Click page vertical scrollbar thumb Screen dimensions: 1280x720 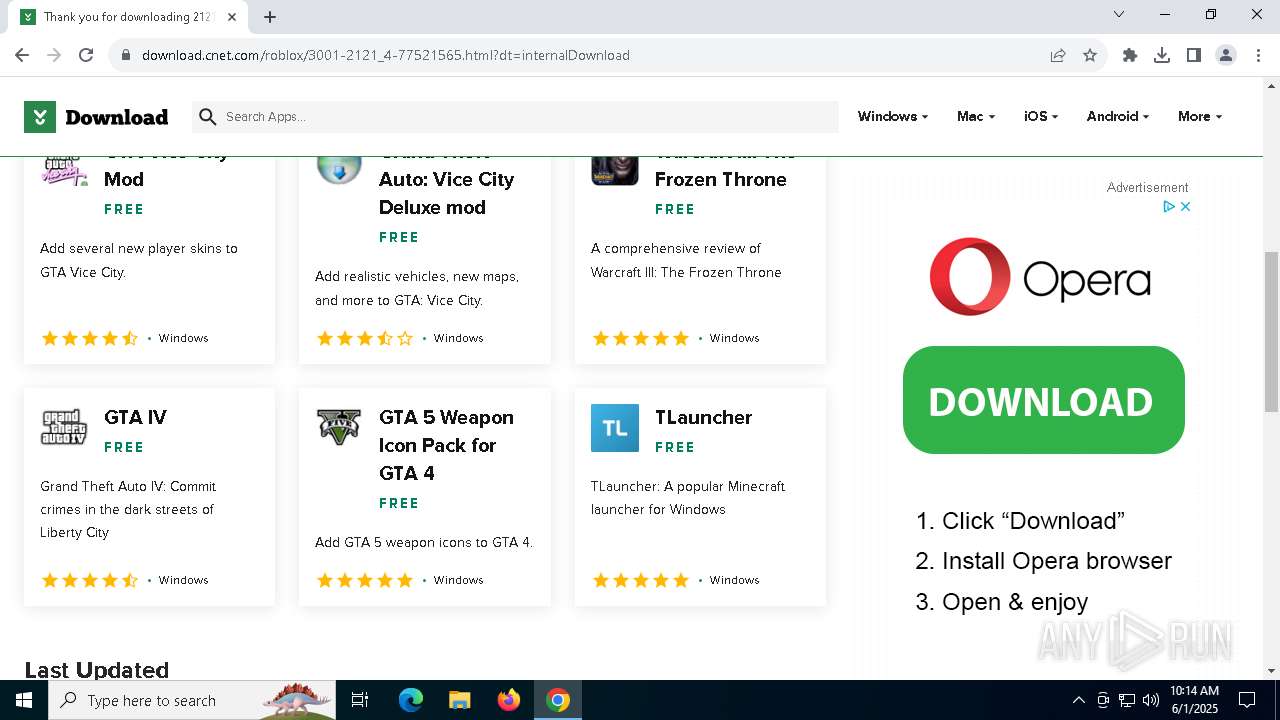[x=1271, y=331]
